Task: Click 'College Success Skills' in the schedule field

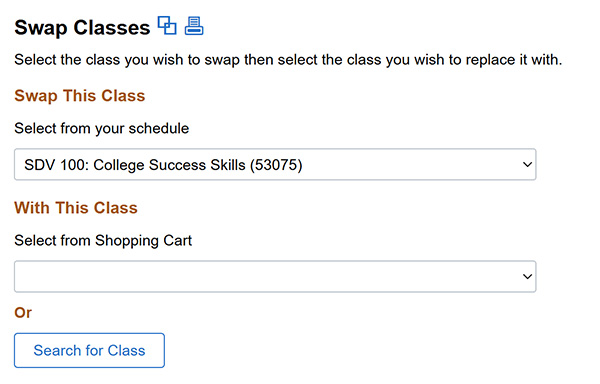Action: tap(170, 165)
